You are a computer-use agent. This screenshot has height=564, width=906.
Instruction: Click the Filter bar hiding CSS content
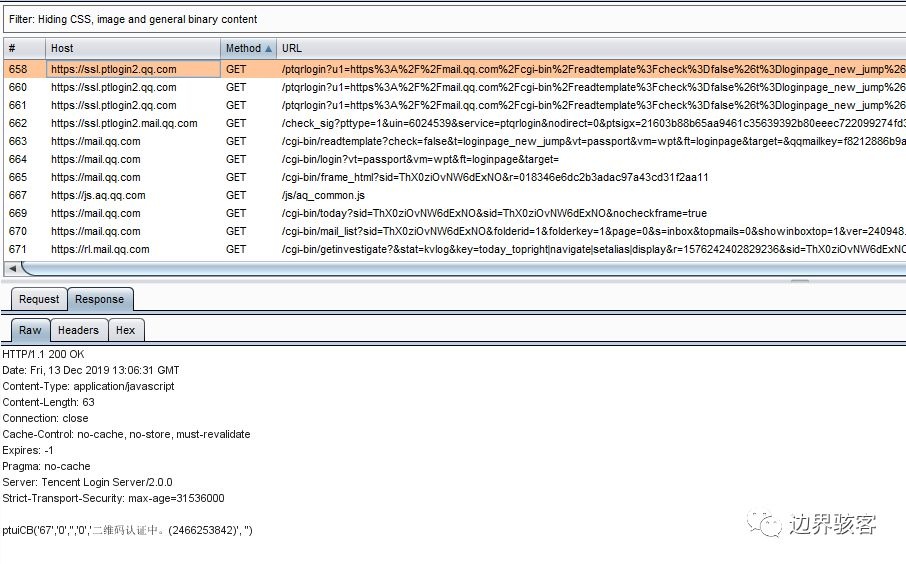click(454, 19)
